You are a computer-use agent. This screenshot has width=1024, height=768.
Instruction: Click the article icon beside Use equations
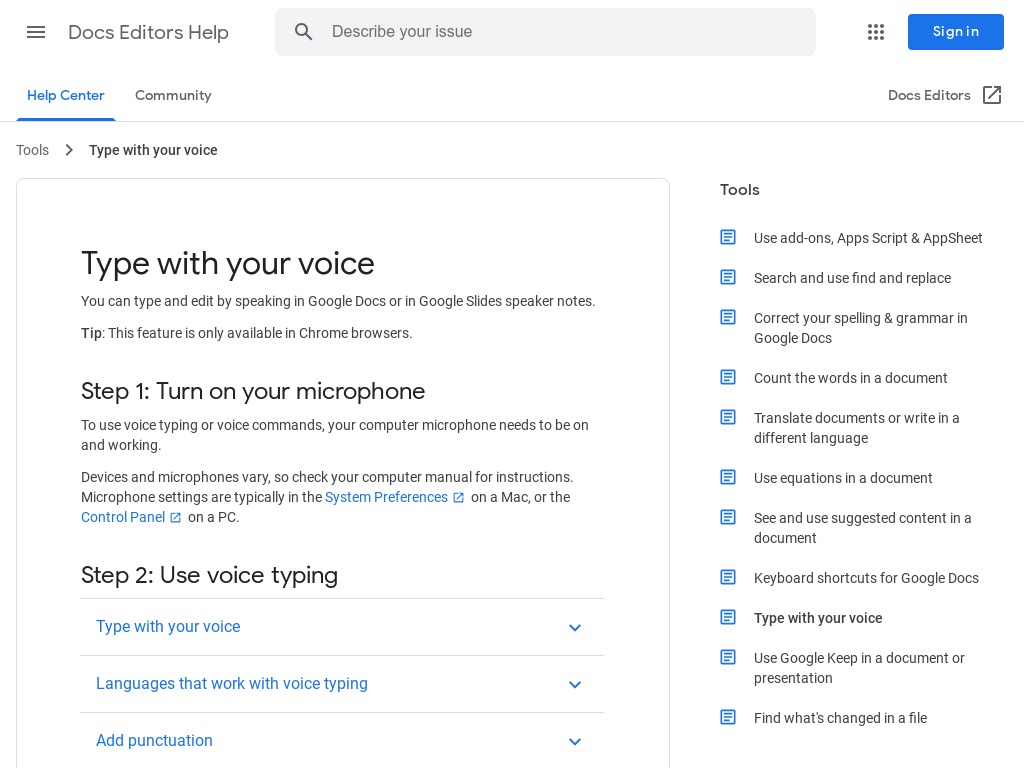point(728,477)
